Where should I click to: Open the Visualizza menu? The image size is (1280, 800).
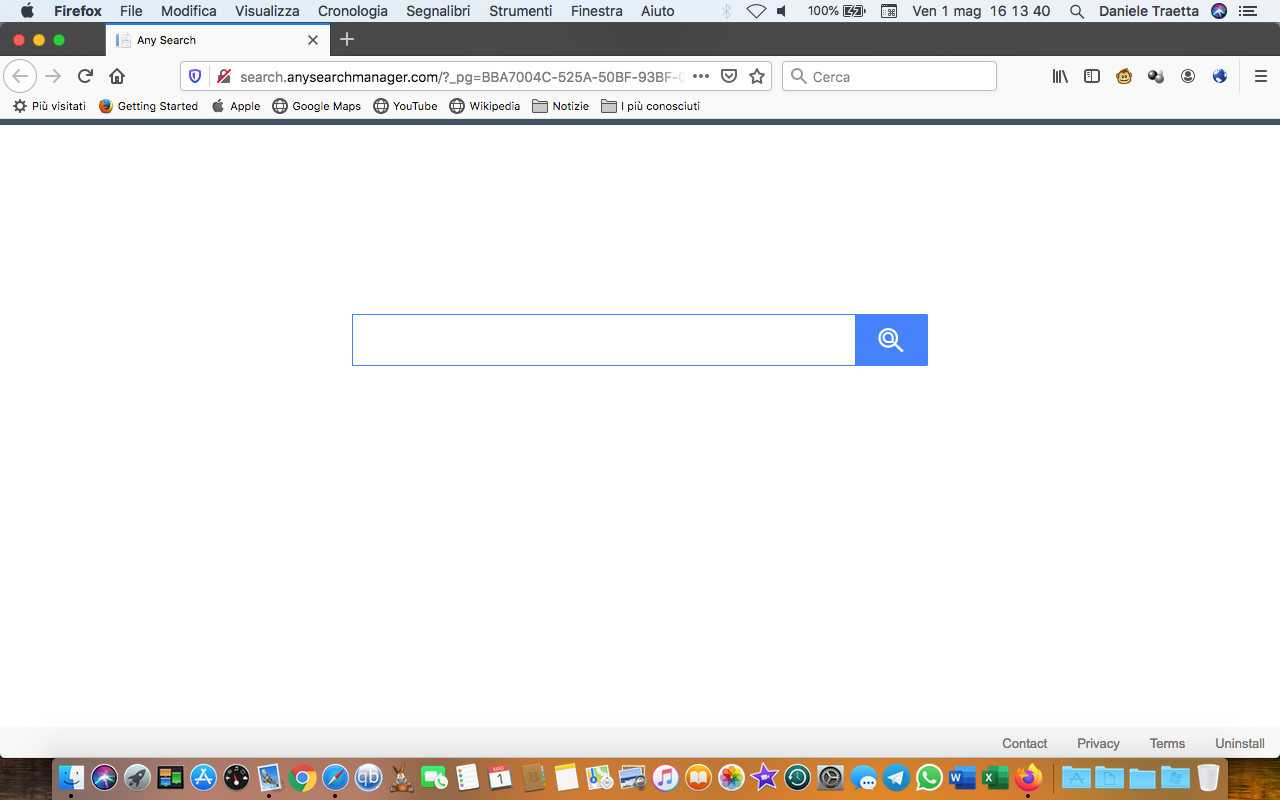click(x=267, y=11)
